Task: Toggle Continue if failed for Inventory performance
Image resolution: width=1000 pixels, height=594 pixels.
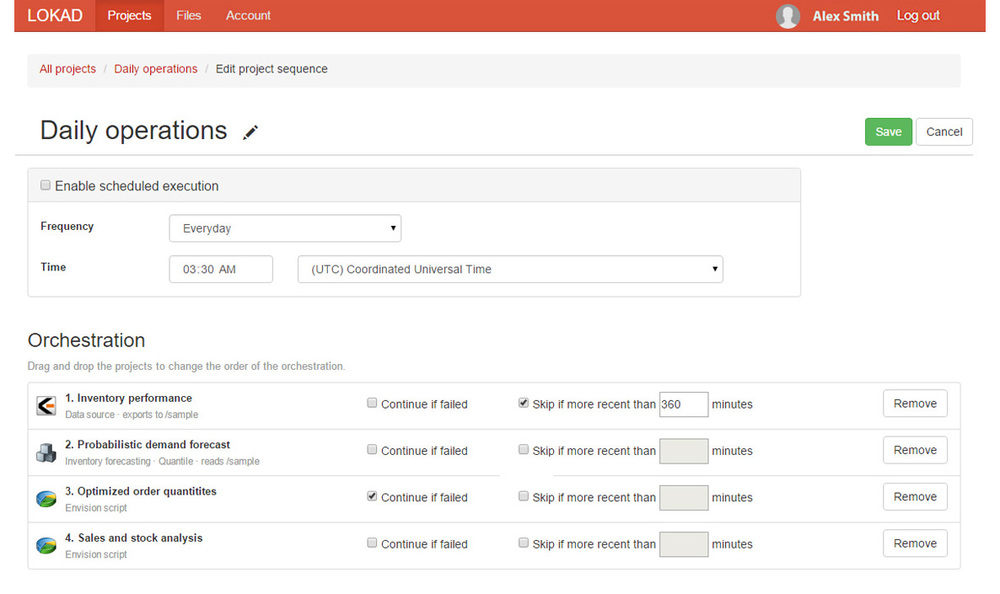Action: [372, 404]
